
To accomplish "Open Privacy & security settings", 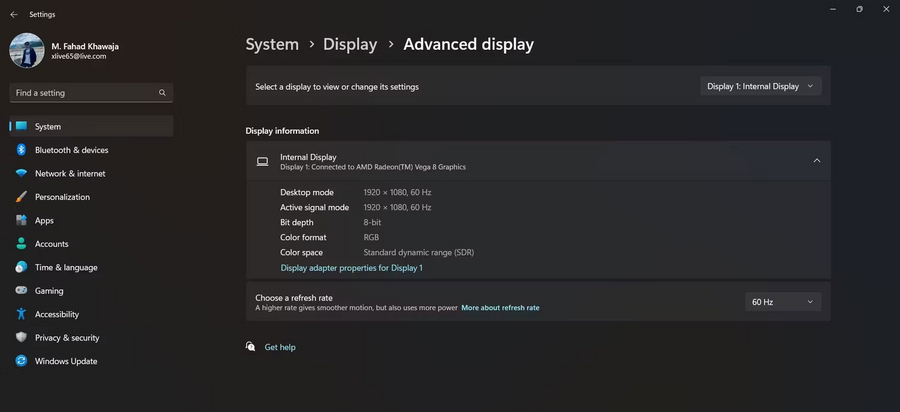I will click(91, 337).
